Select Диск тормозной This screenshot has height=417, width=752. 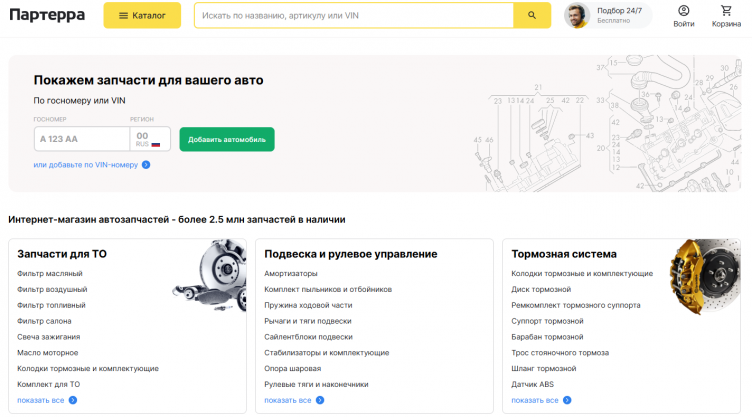coord(541,289)
